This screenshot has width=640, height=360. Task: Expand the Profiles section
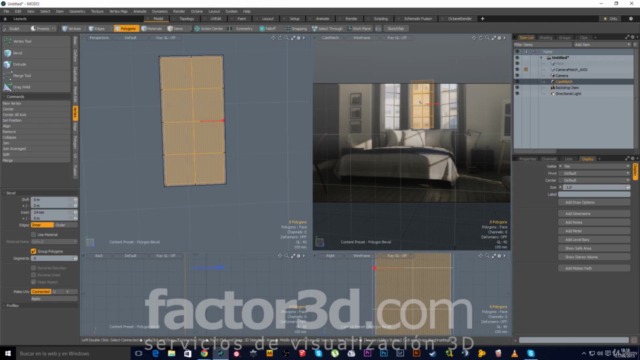pyautogui.click(x=4, y=306)
